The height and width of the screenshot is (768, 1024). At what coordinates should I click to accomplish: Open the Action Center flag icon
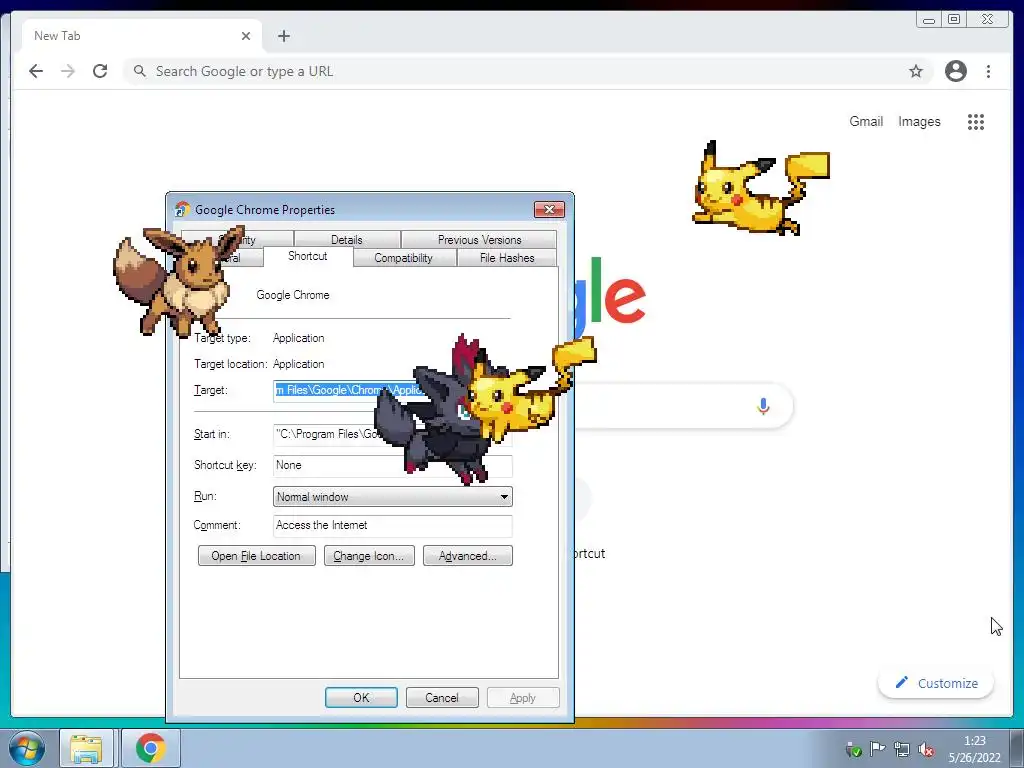point(877,750)
